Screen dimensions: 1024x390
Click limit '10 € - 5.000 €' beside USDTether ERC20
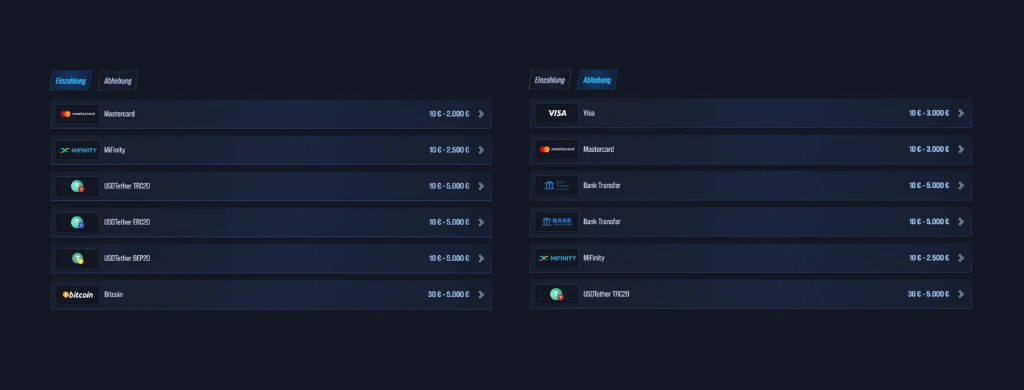coord(449,222)
